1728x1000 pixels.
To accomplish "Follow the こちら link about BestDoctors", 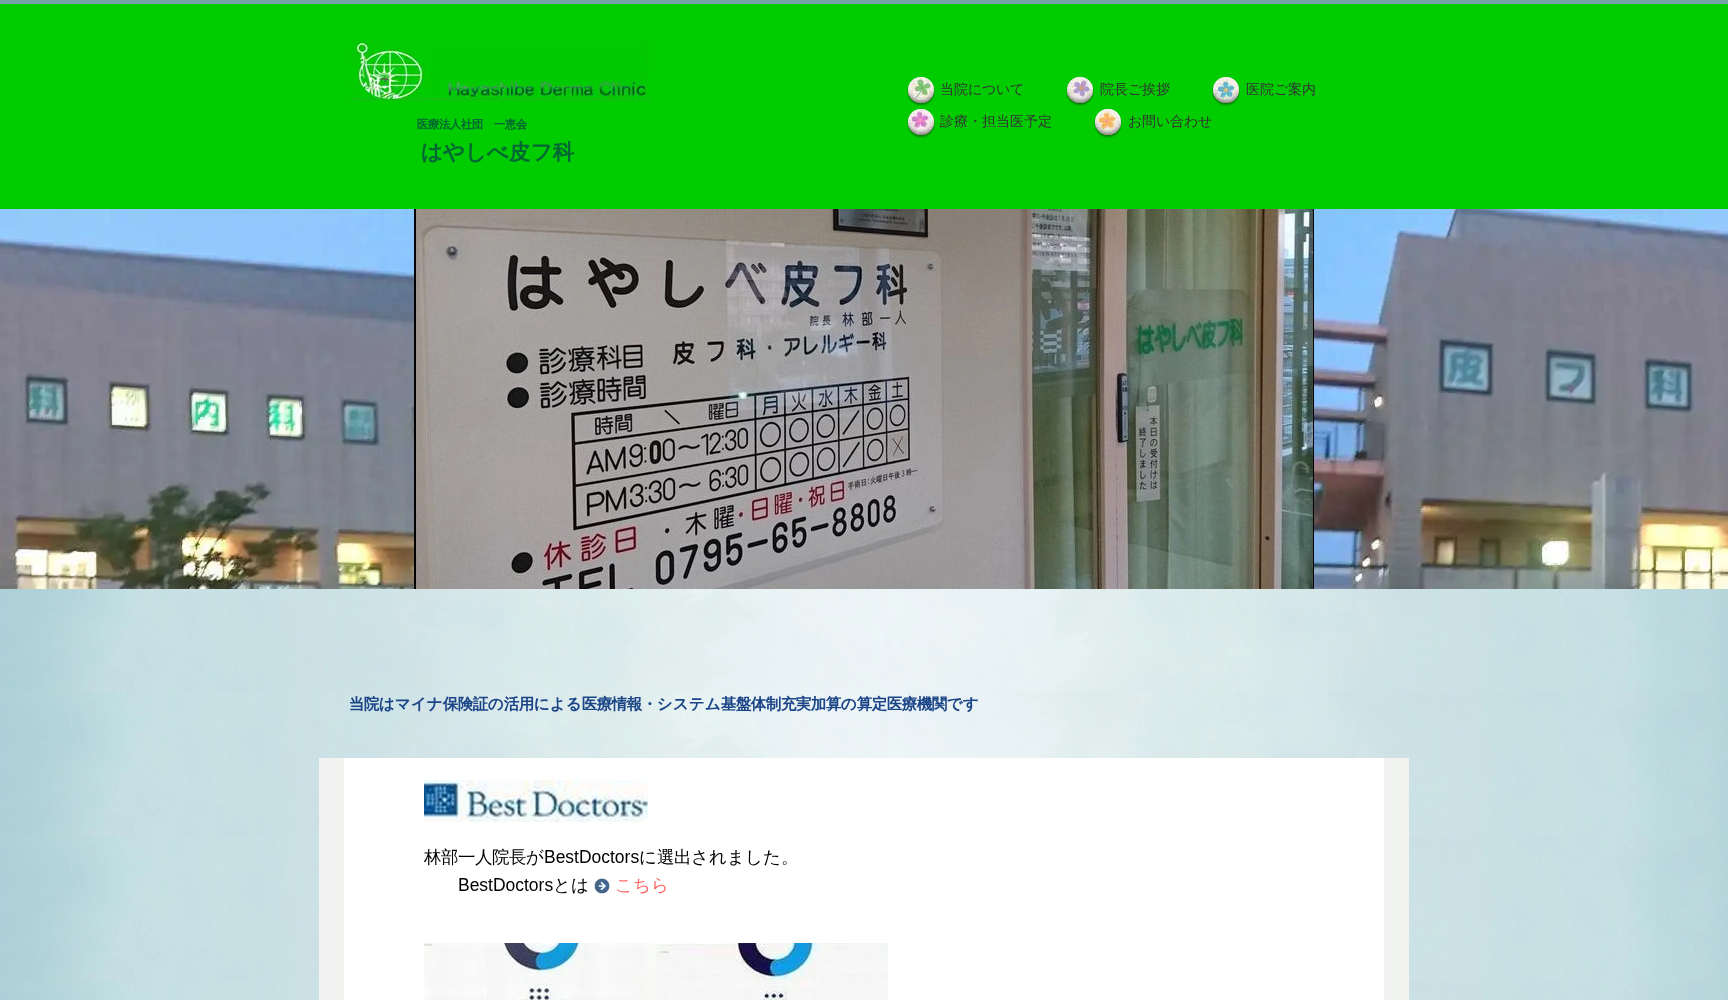I will pos(641,886).
